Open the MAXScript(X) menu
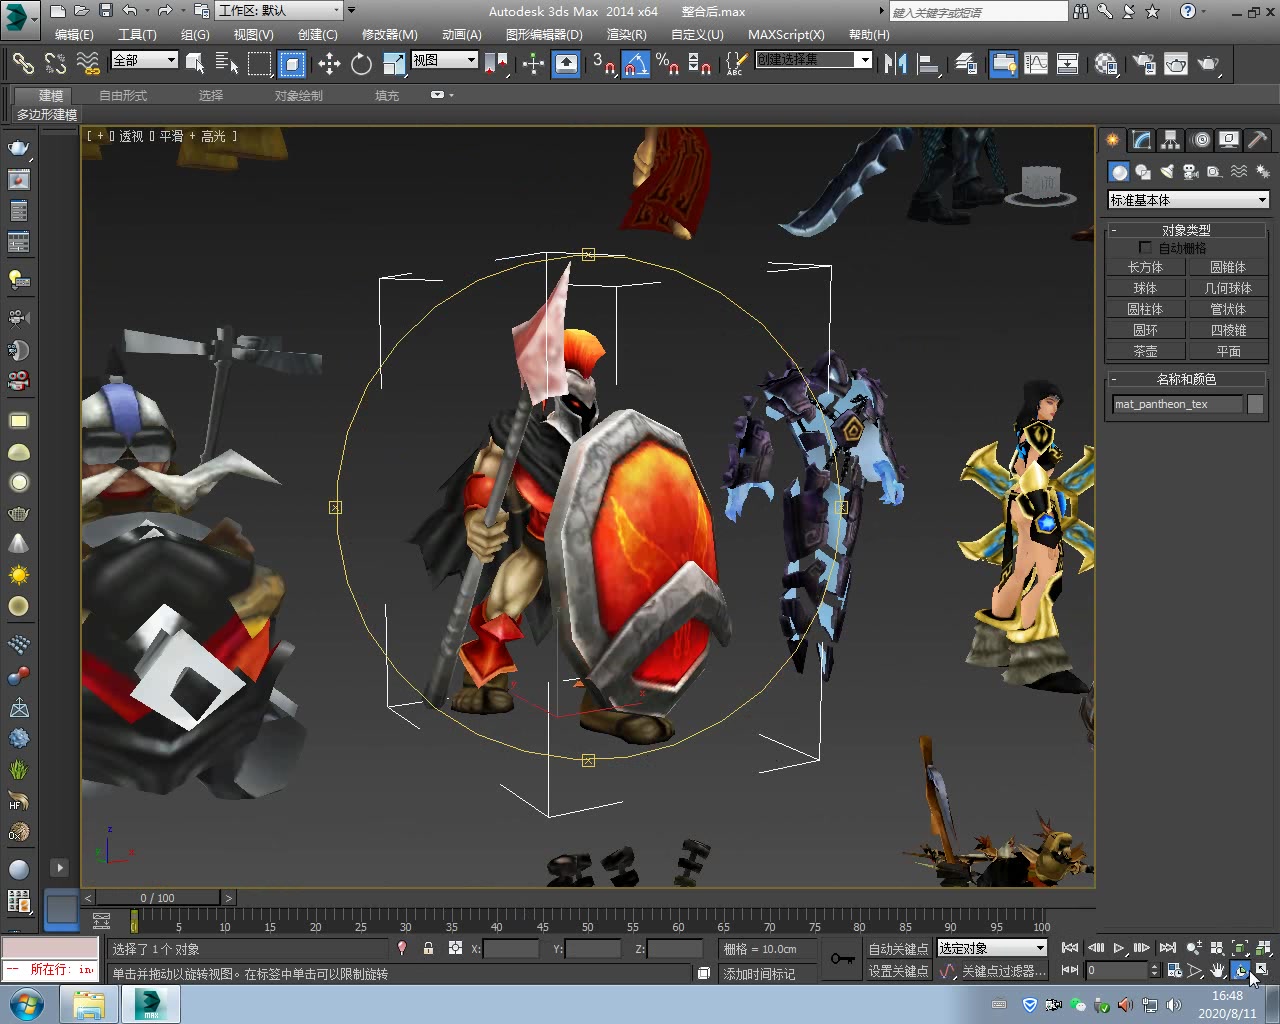This screenshot has height=1024, width=1280. pos(786,34)
